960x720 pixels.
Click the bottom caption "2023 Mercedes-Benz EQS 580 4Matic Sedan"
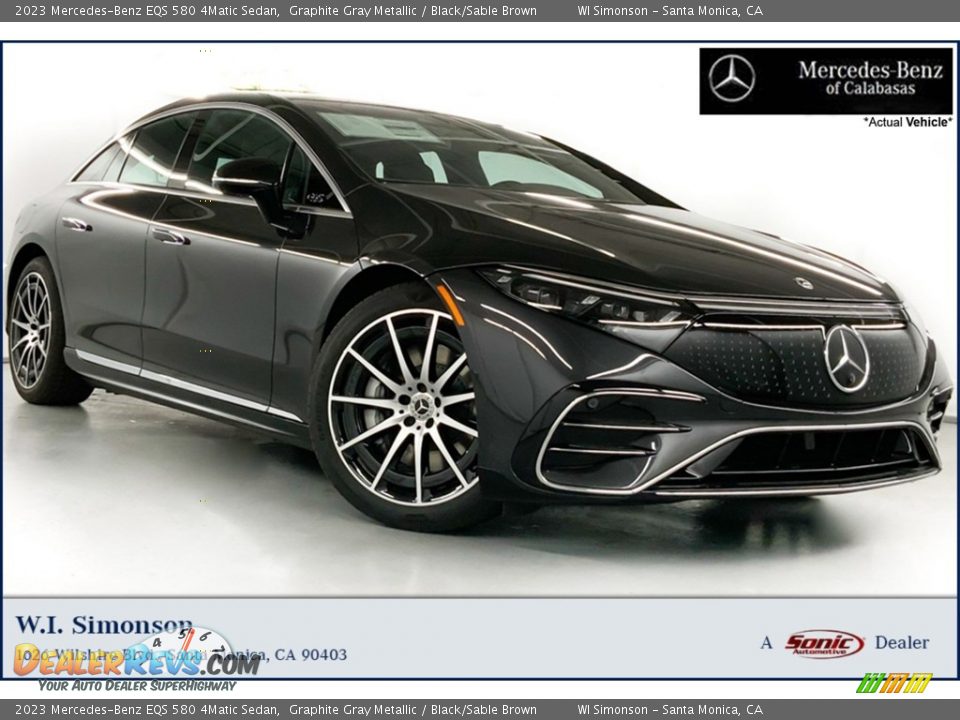[147, 710]
